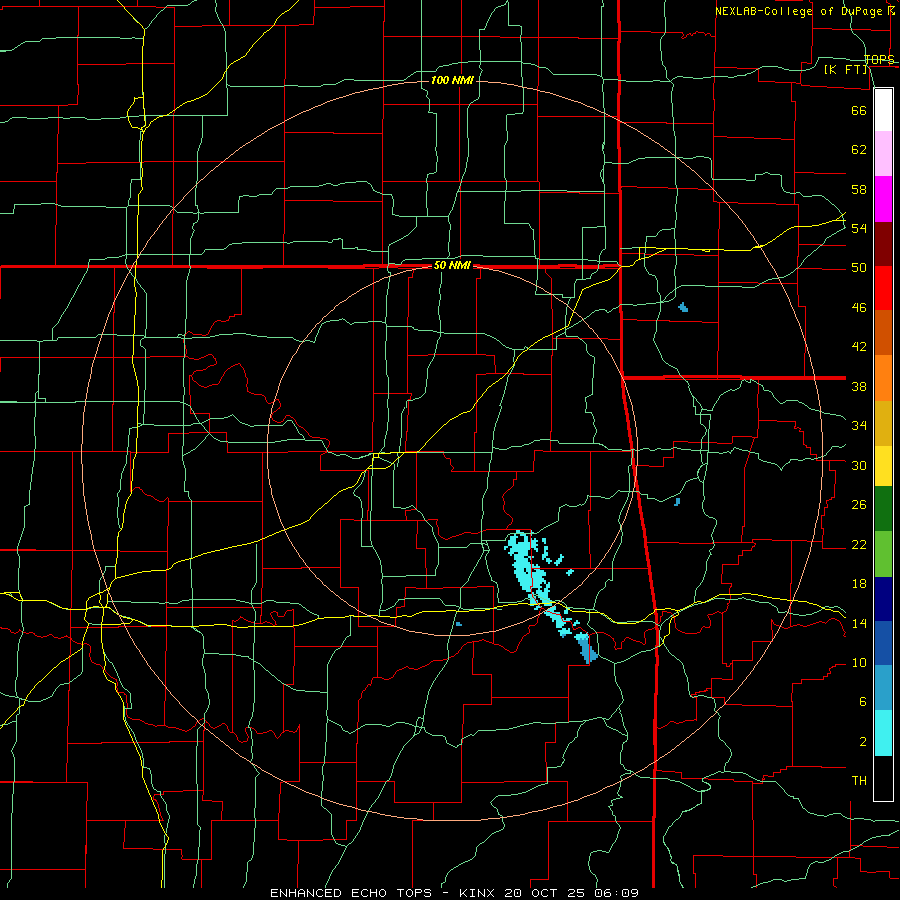
Task: Click the small blue echo in northeast county
Action: (683, 307)
